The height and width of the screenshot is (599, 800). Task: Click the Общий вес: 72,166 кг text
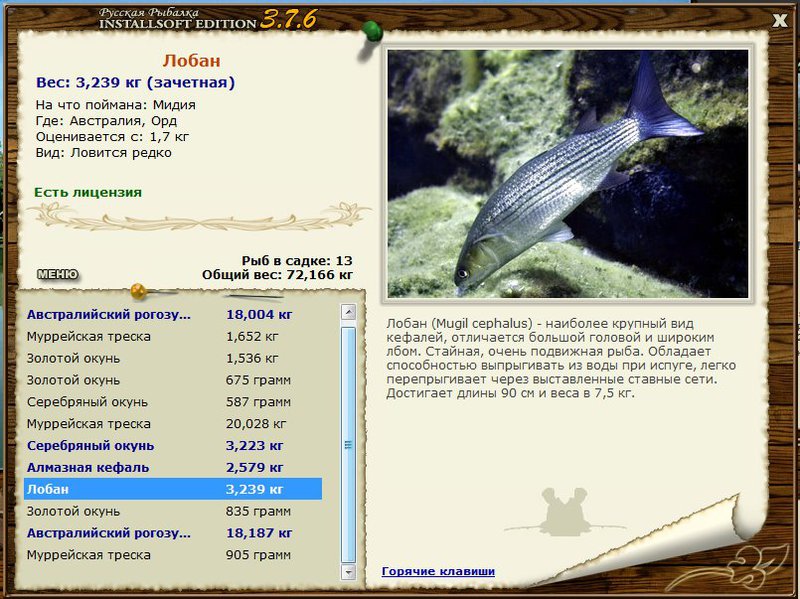277,275
